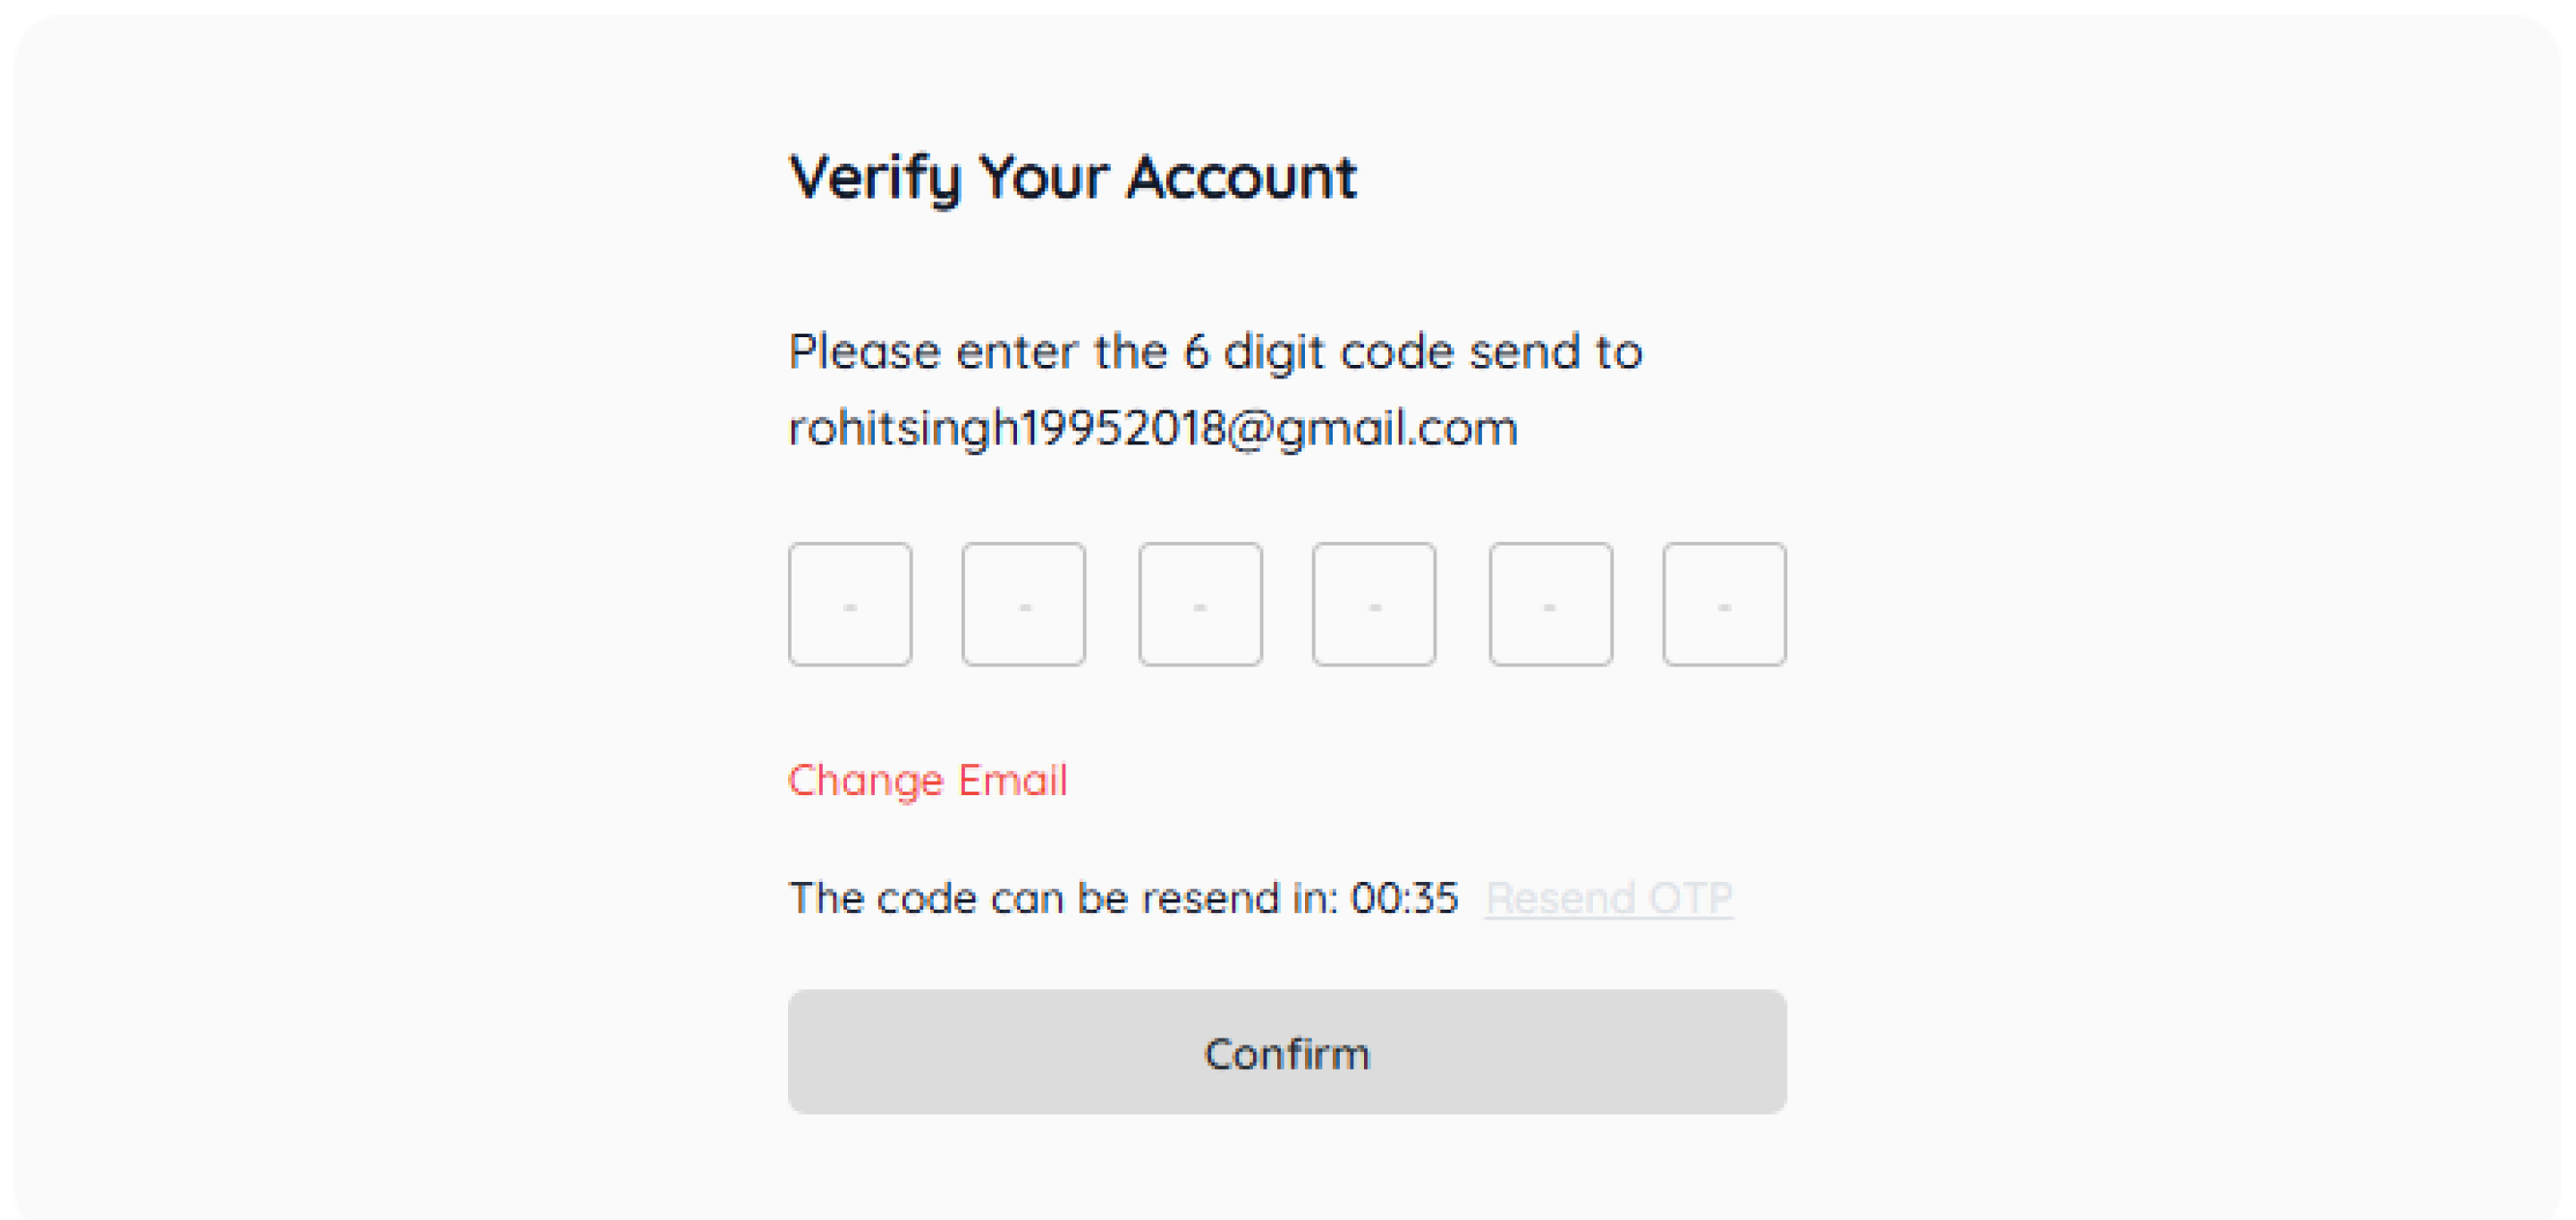
Task: Select the third OTP digit field
Action: click(1200, 605)
